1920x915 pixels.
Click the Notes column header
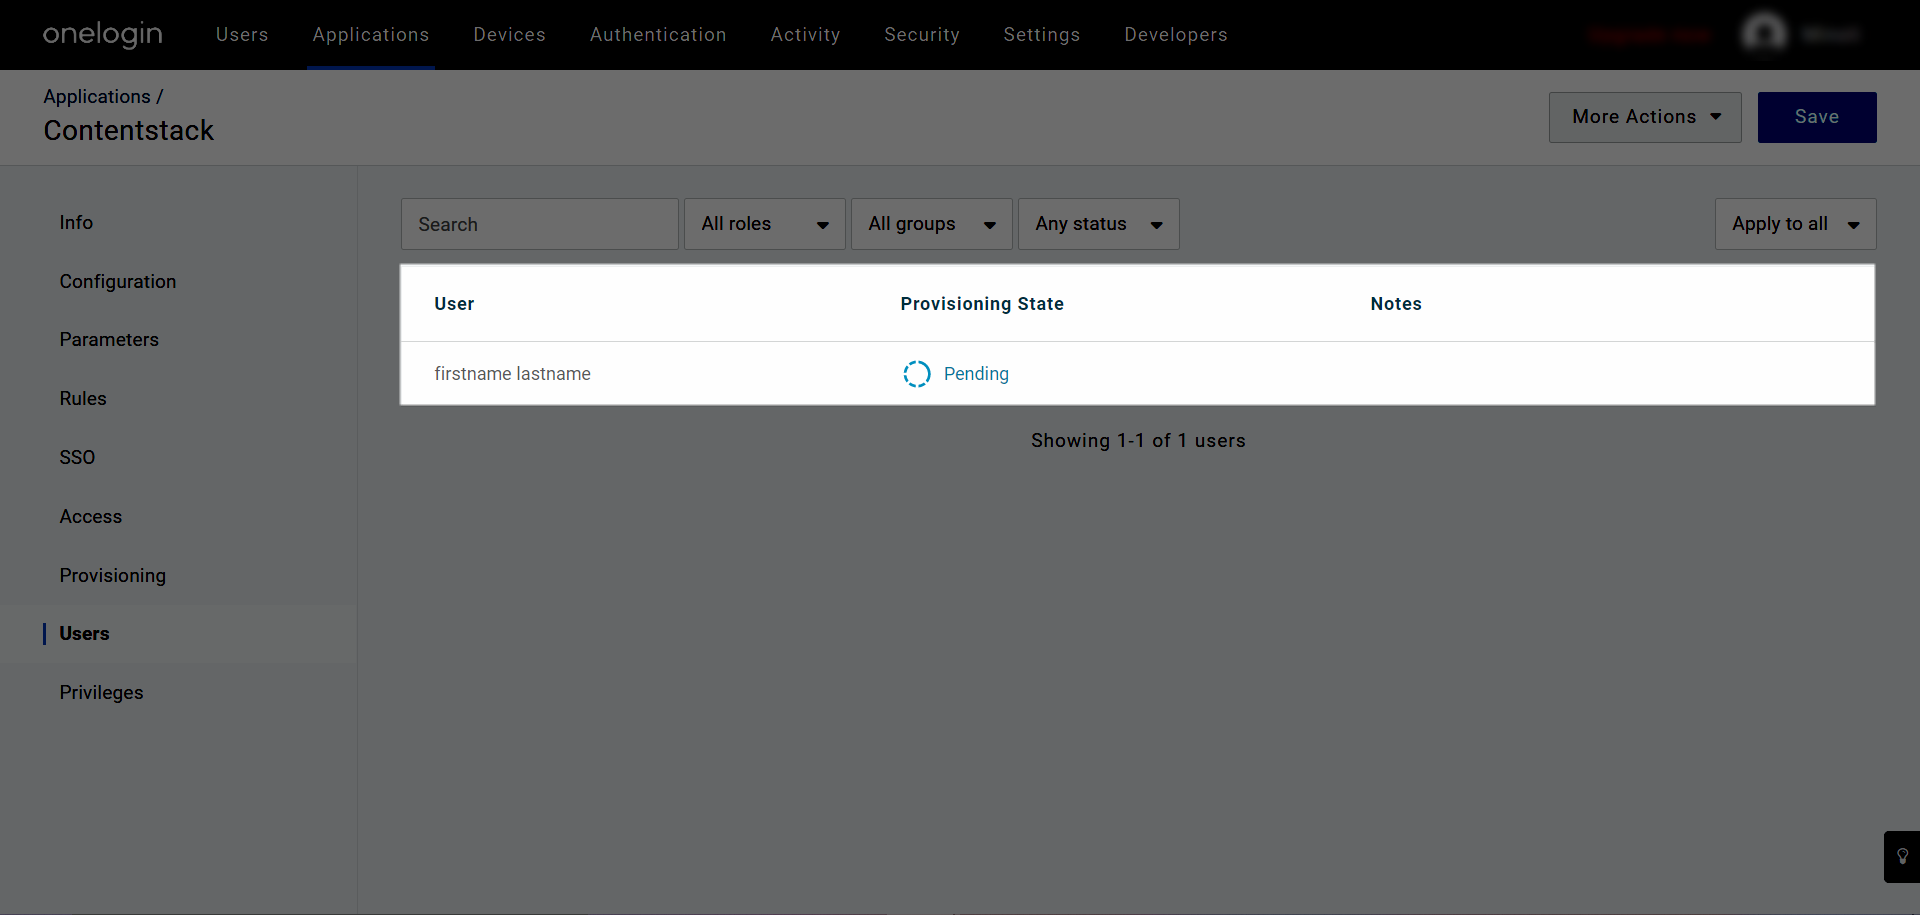[x=1396, y=304]
